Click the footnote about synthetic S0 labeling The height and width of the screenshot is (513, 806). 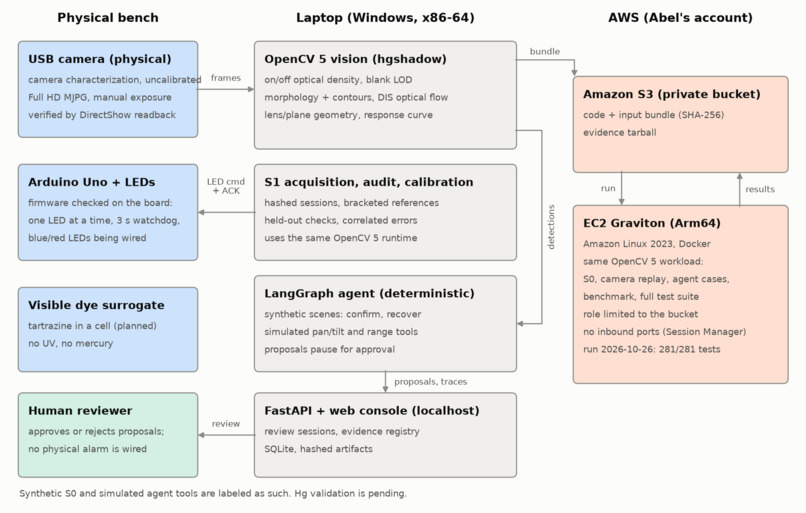[x=213, y=493]
